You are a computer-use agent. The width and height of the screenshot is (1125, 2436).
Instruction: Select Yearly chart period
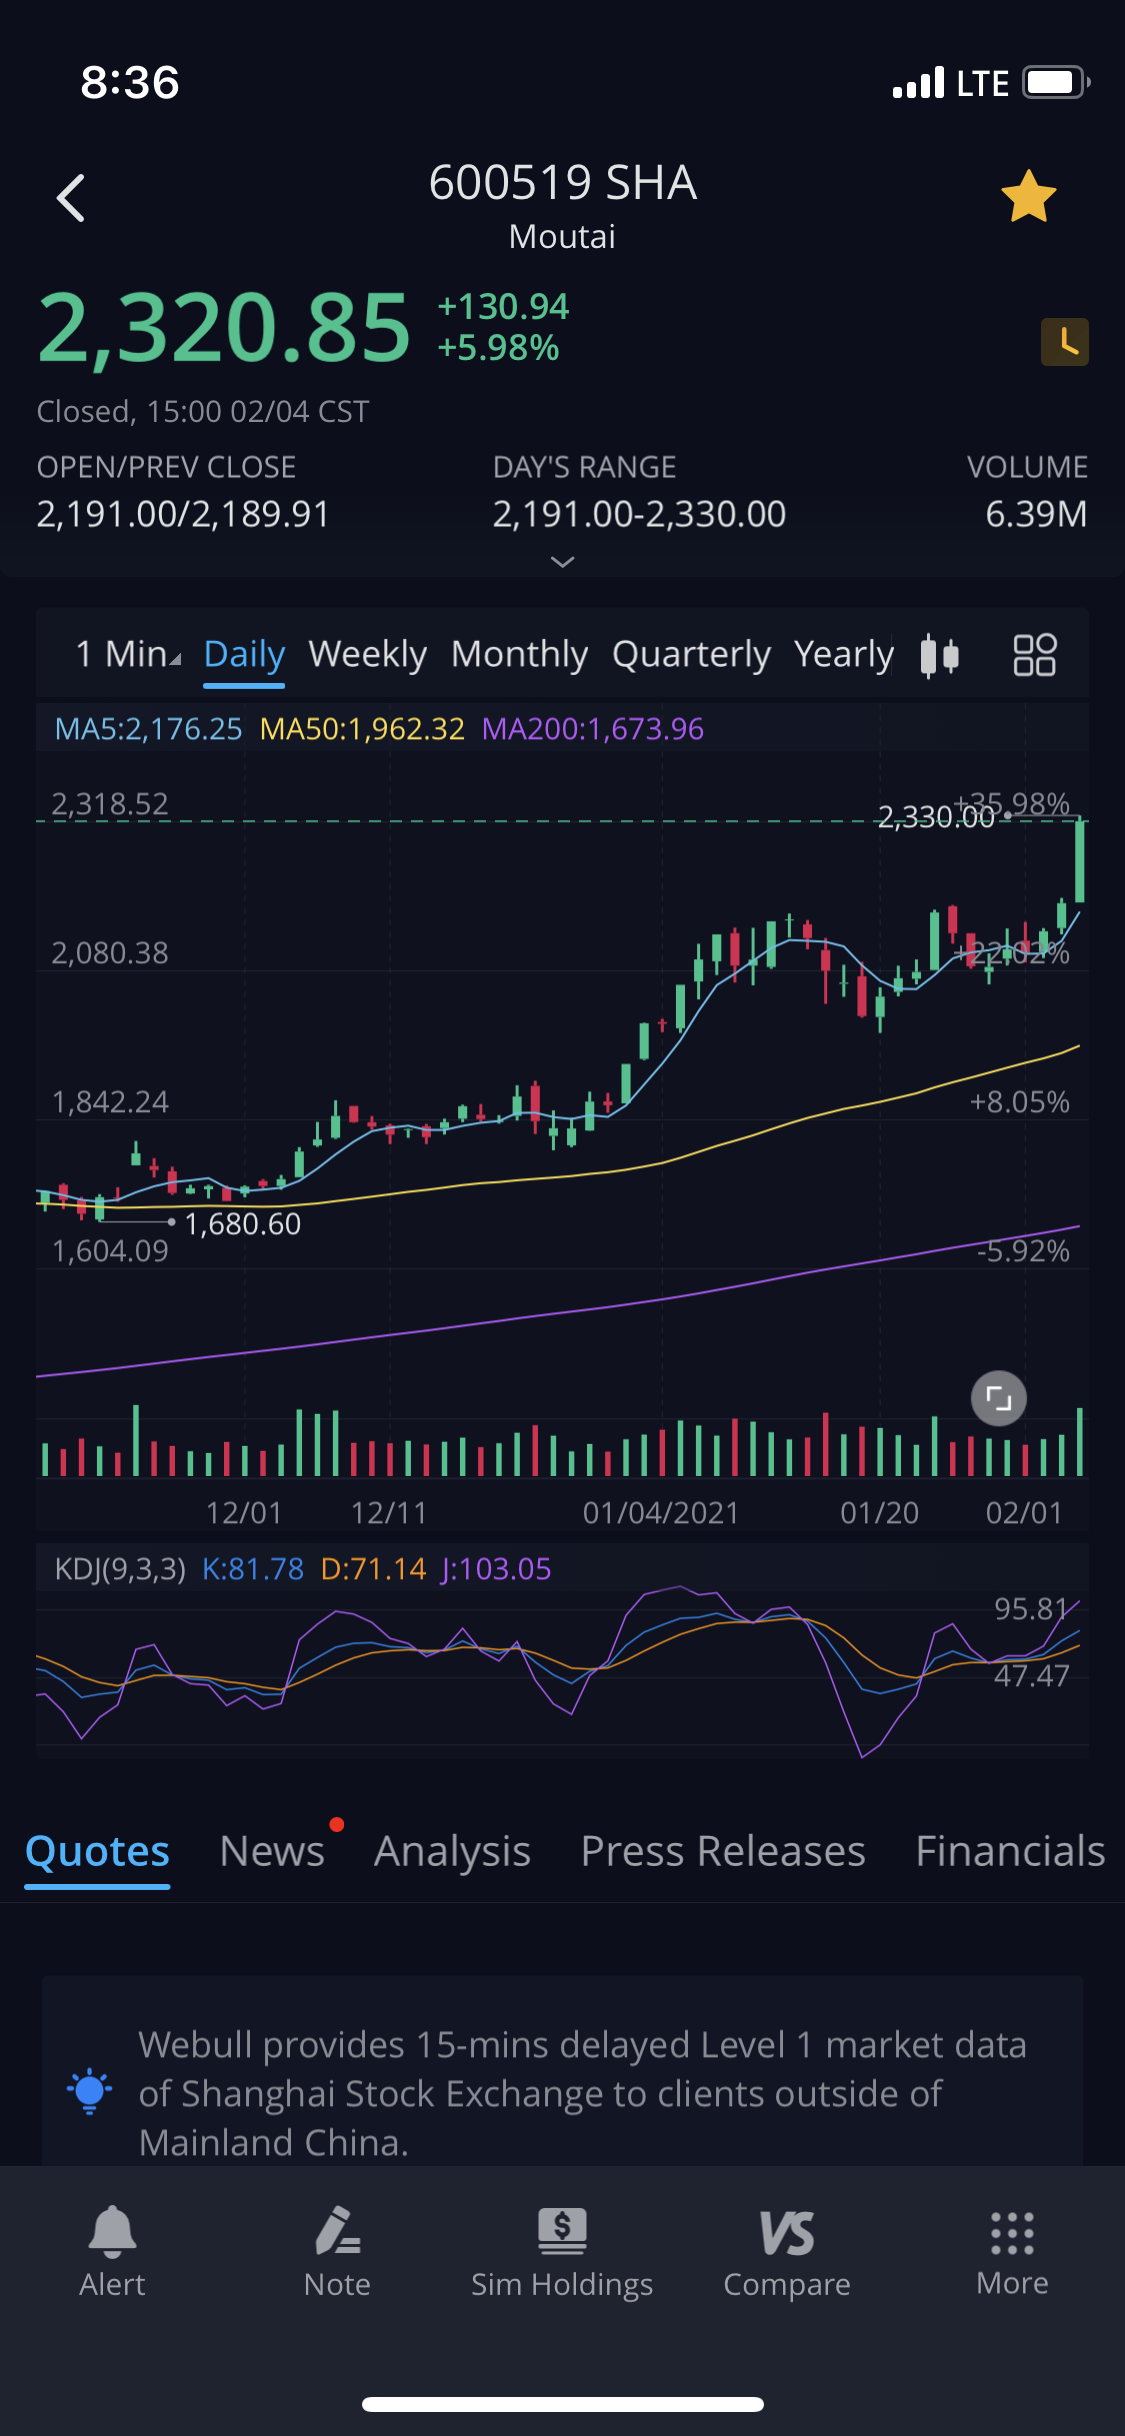click(843, 654)
